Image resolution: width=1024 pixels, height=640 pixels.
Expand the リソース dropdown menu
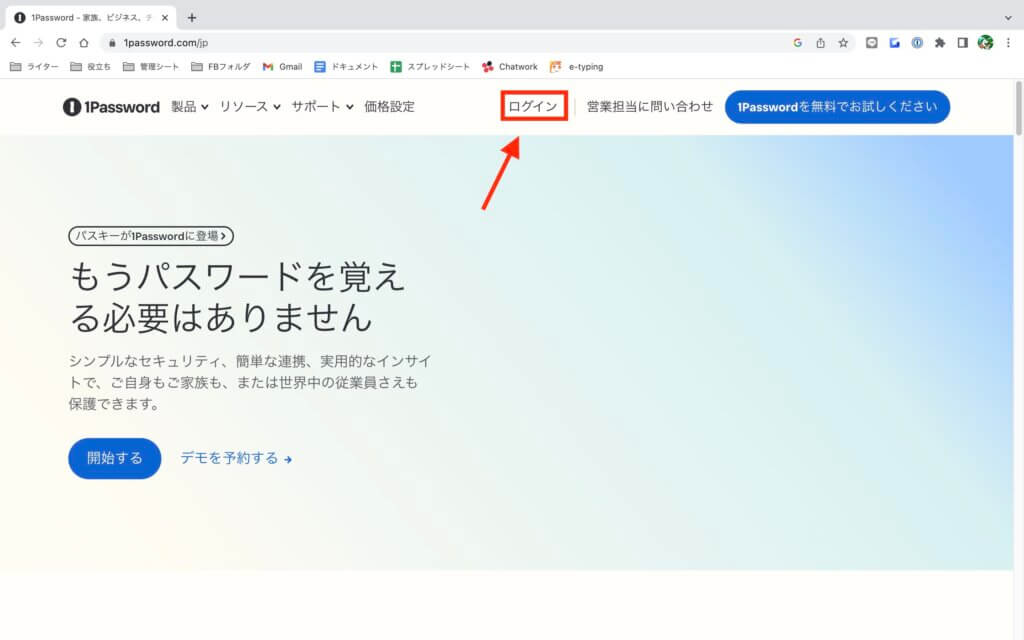tap(249, 106)
